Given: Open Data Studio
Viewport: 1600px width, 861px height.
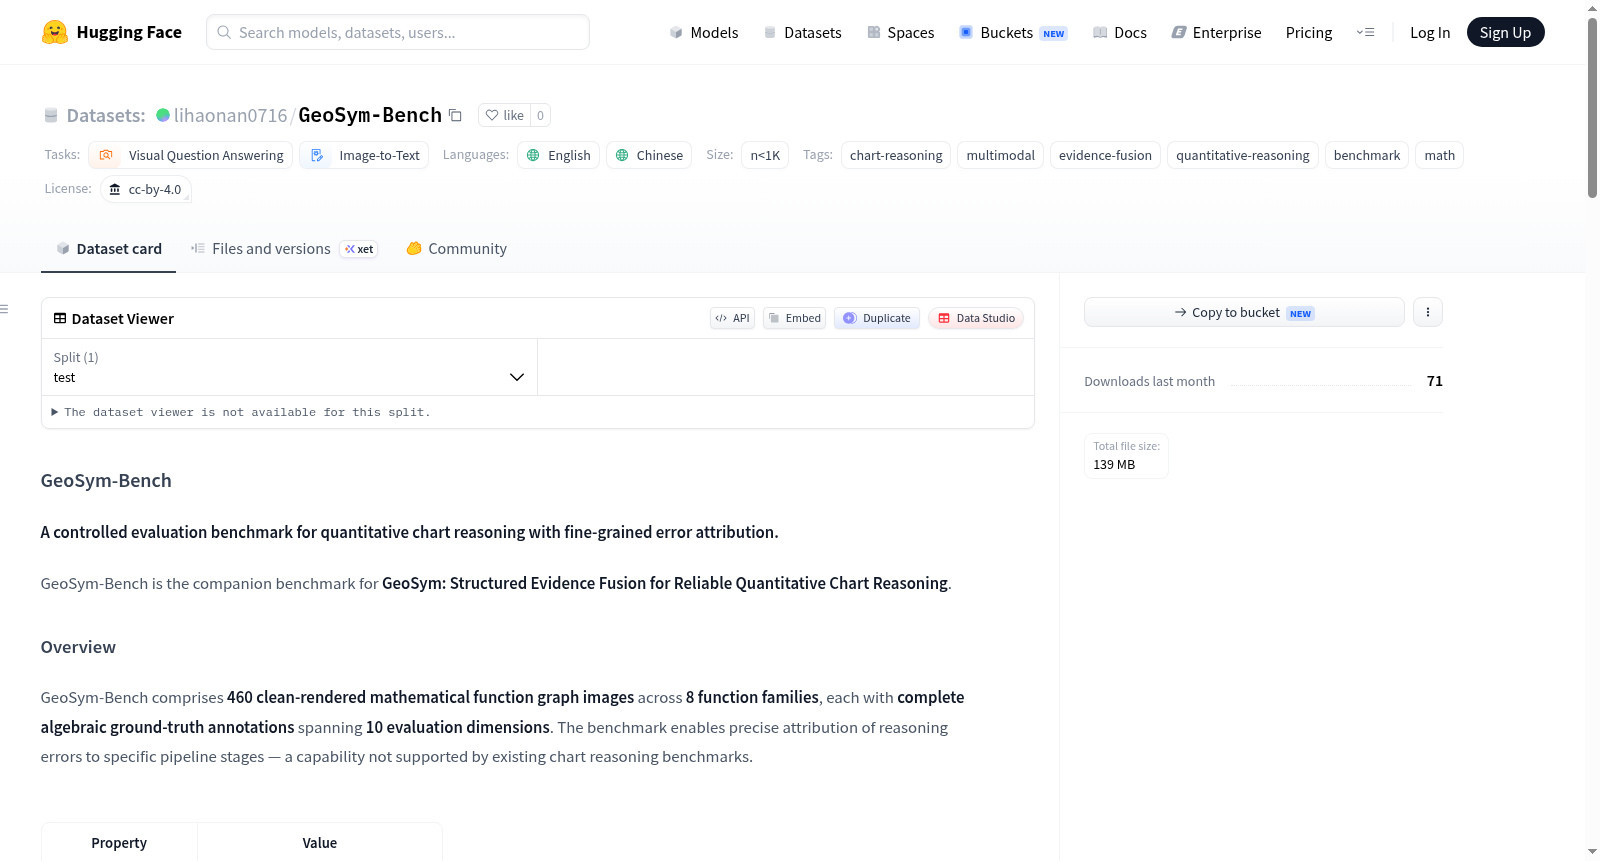Looking at the screenshot, I should (976, 318).
